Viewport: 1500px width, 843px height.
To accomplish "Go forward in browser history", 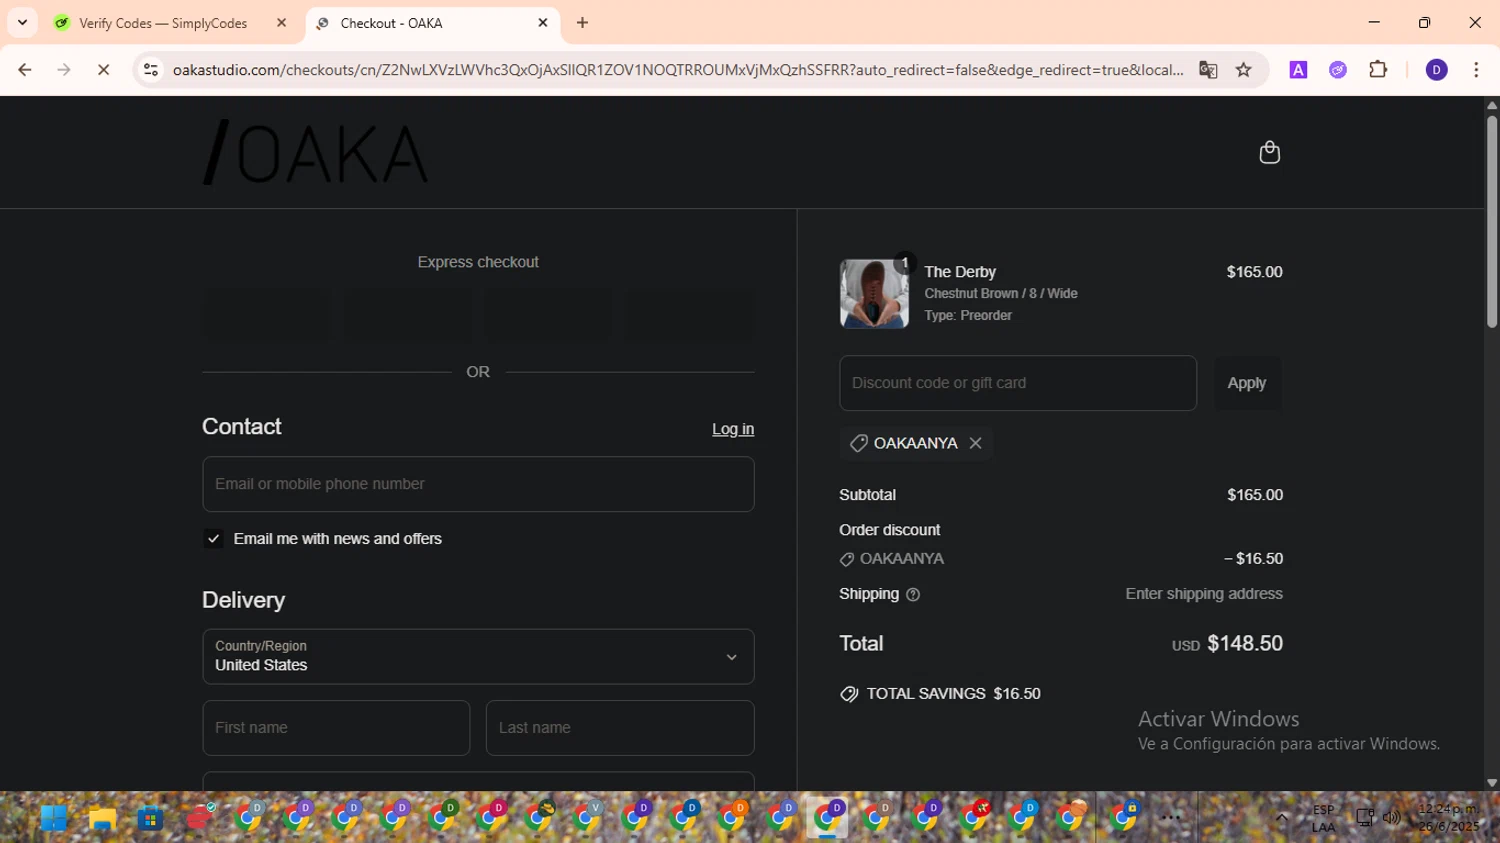I will 64,70.
